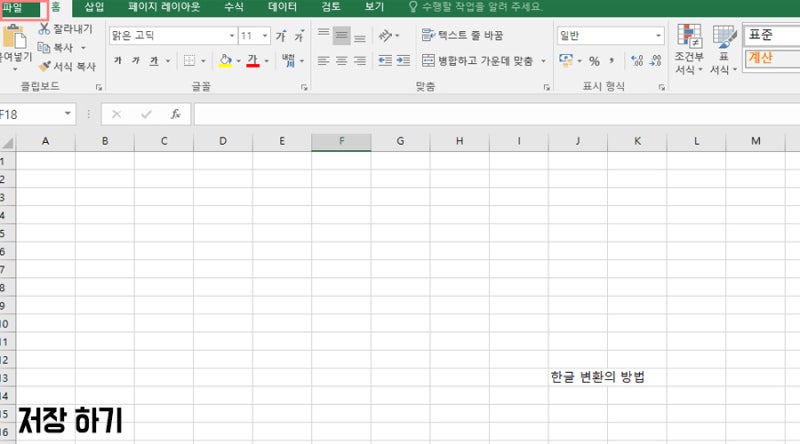Apply the 표준 cell style
Screen dimensions: 800x444
click(x=771, y=35)
